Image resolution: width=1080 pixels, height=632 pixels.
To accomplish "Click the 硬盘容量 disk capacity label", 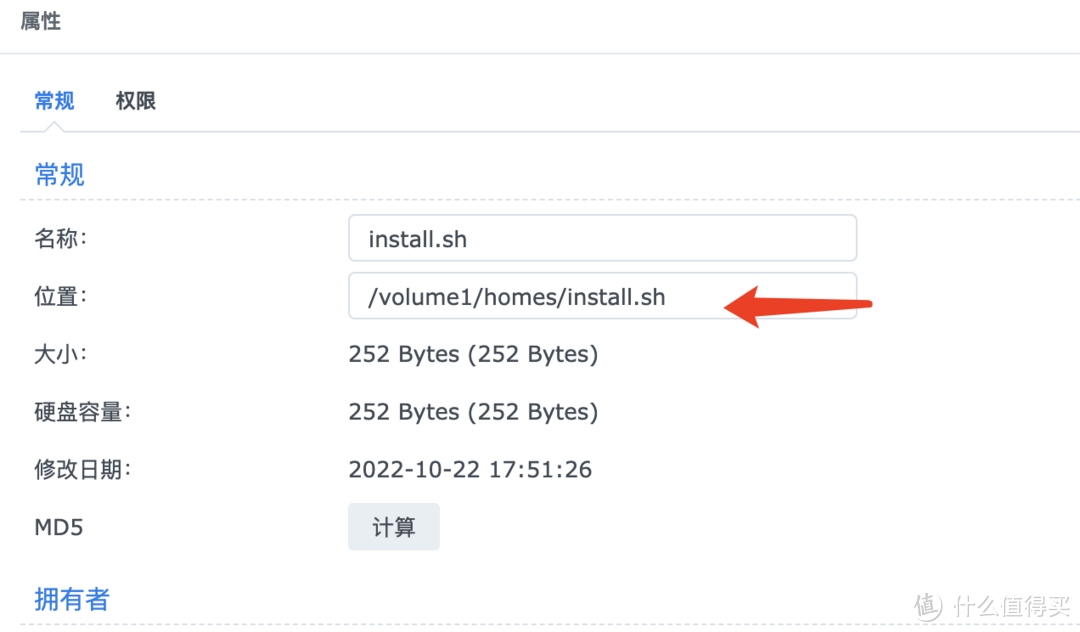I will pos(82,412).
